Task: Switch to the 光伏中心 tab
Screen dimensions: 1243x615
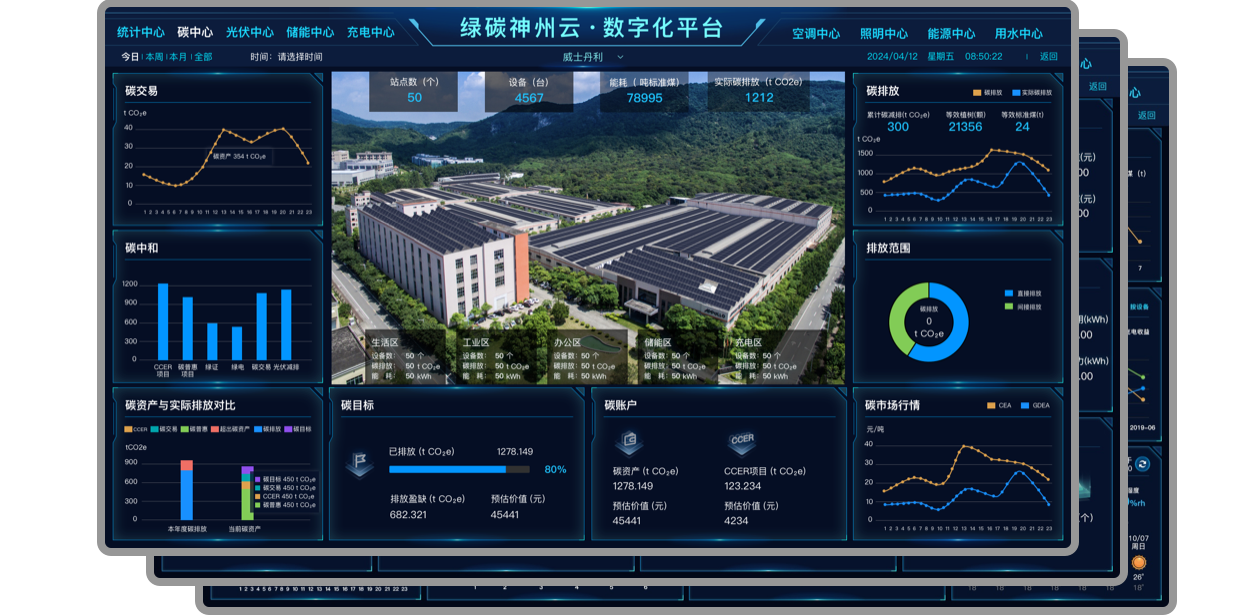Action: [x=248, y=31]
